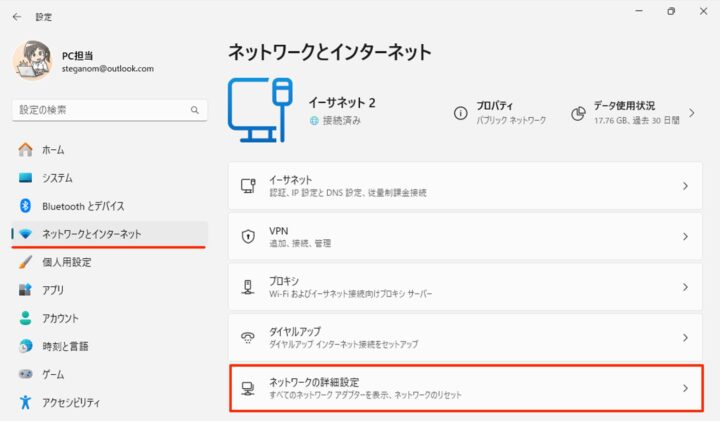720x421 pixels.
Task: Click the VPN shield icon
Action: (x=248, y=236)
